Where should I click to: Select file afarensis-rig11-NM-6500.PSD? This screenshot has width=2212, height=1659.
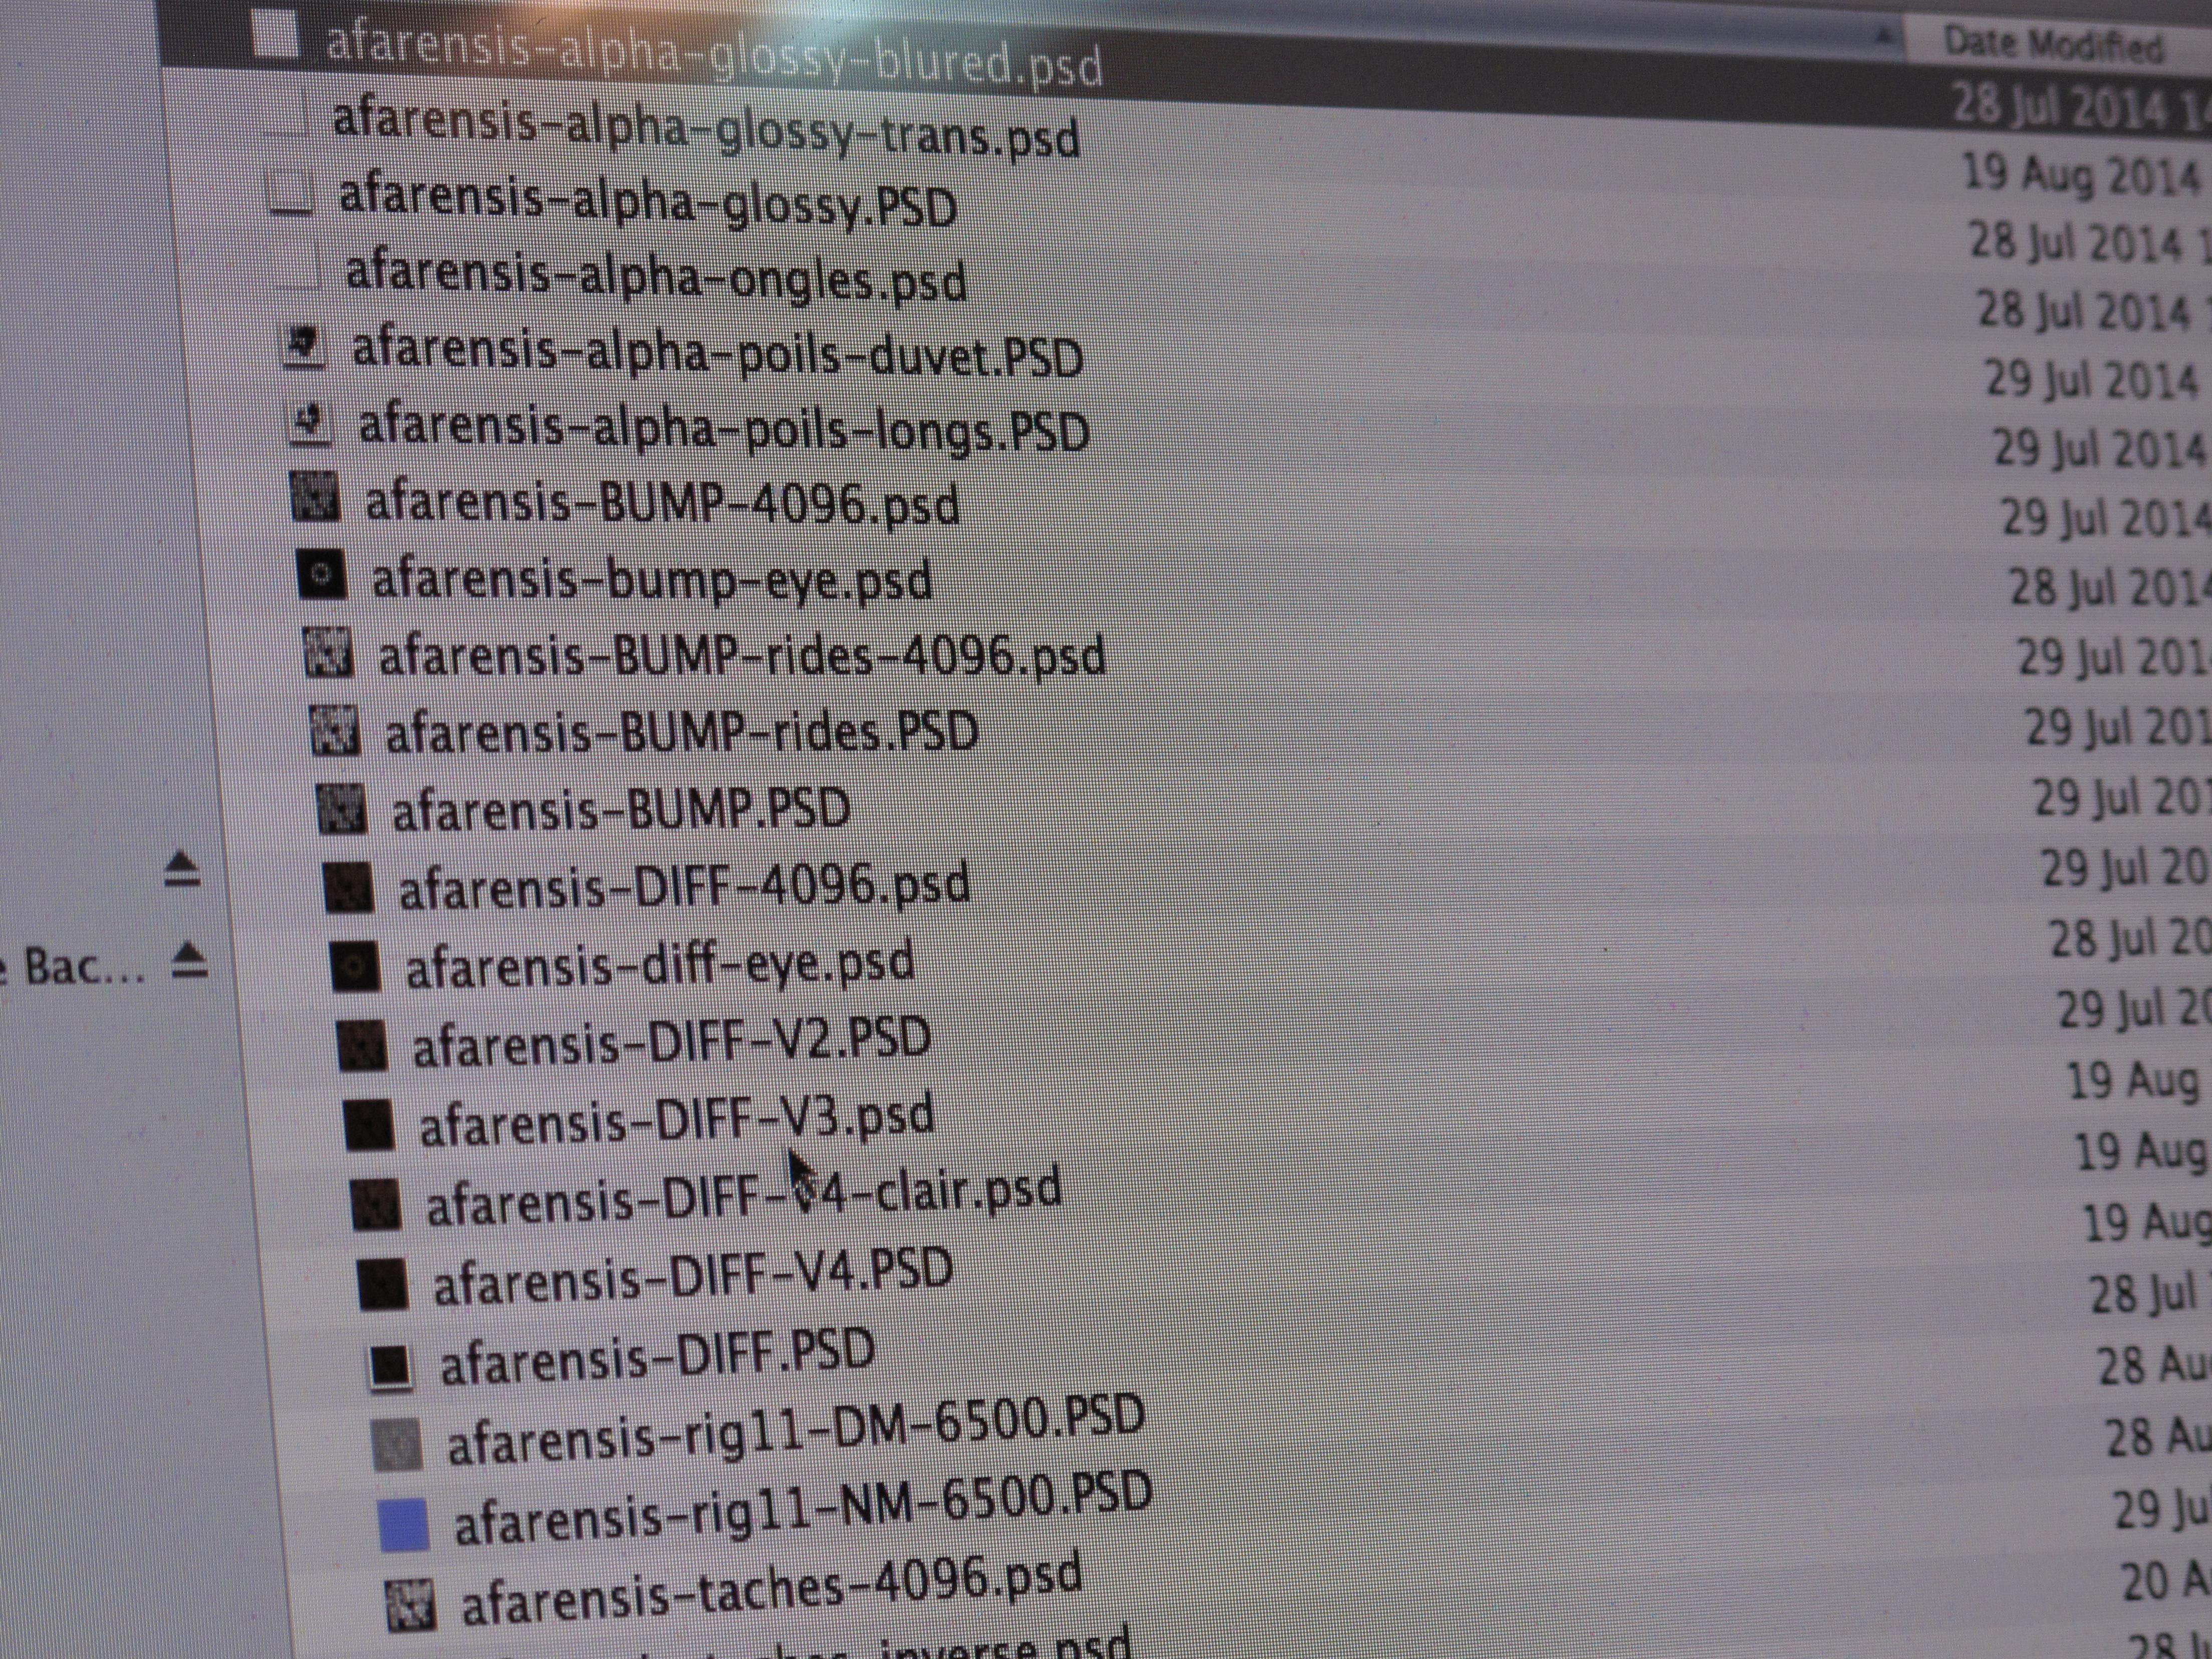(x=803, y=1510)
